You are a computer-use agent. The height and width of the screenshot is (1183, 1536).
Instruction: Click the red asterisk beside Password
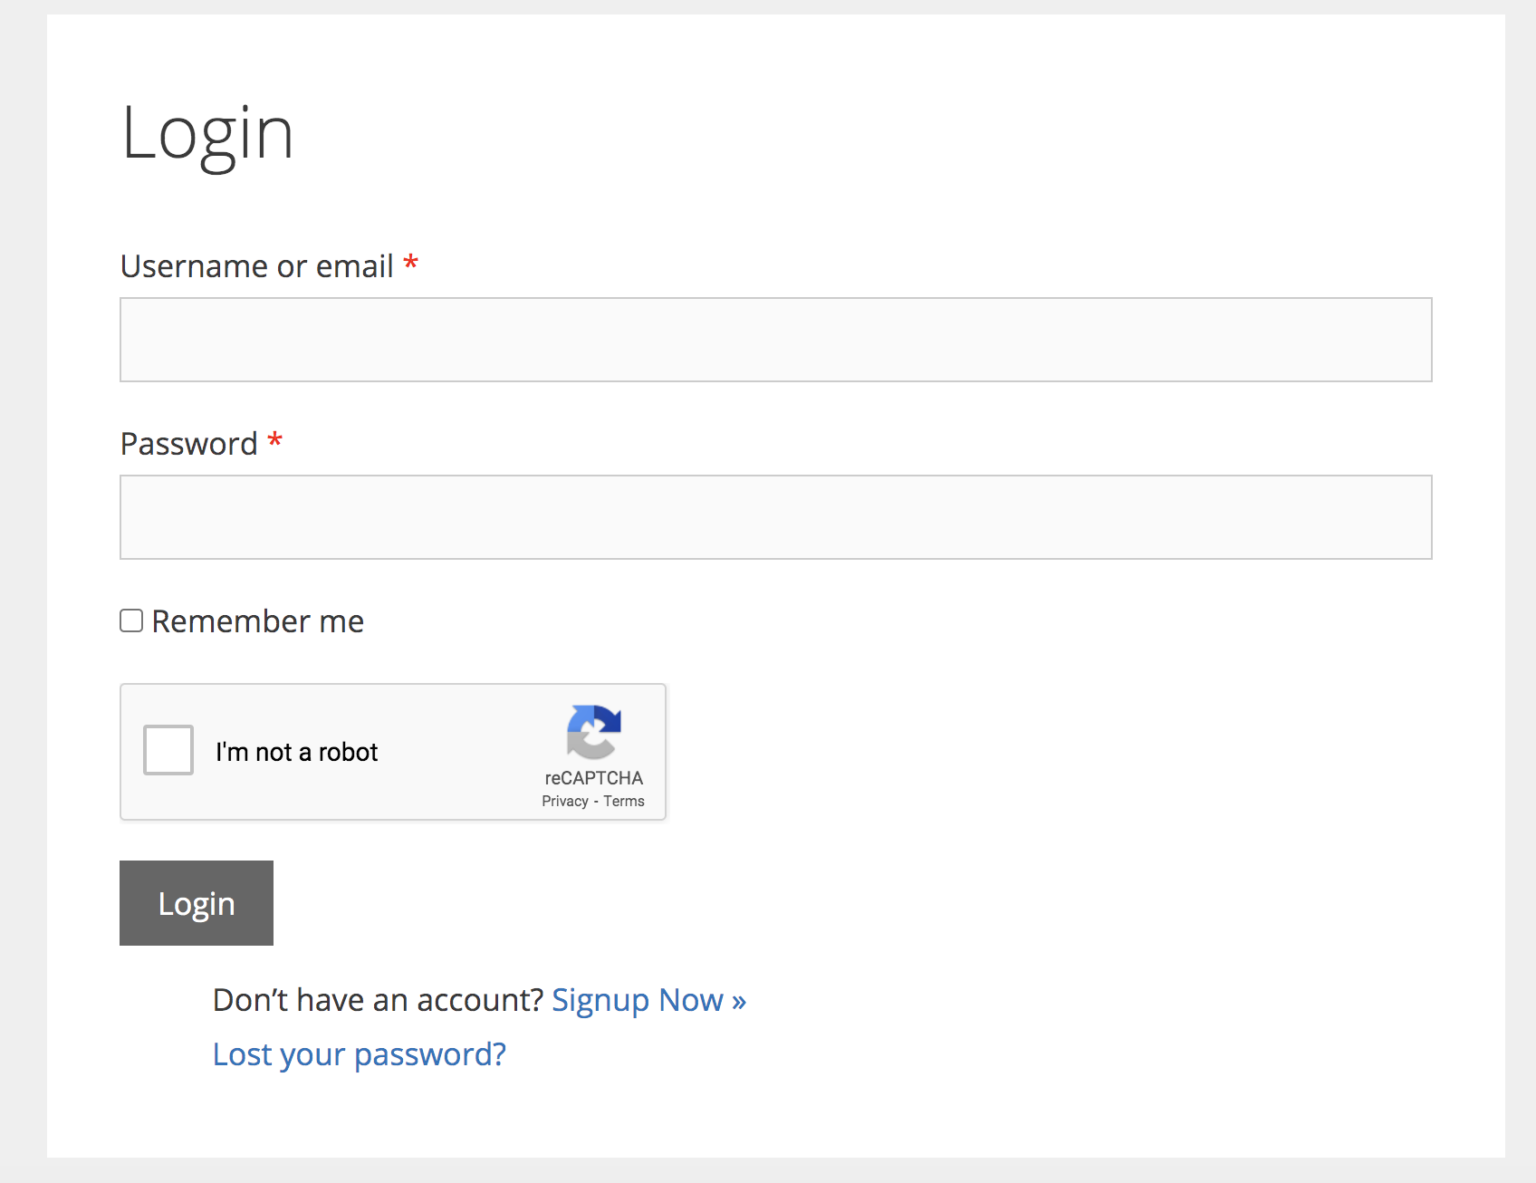(275, 440)
